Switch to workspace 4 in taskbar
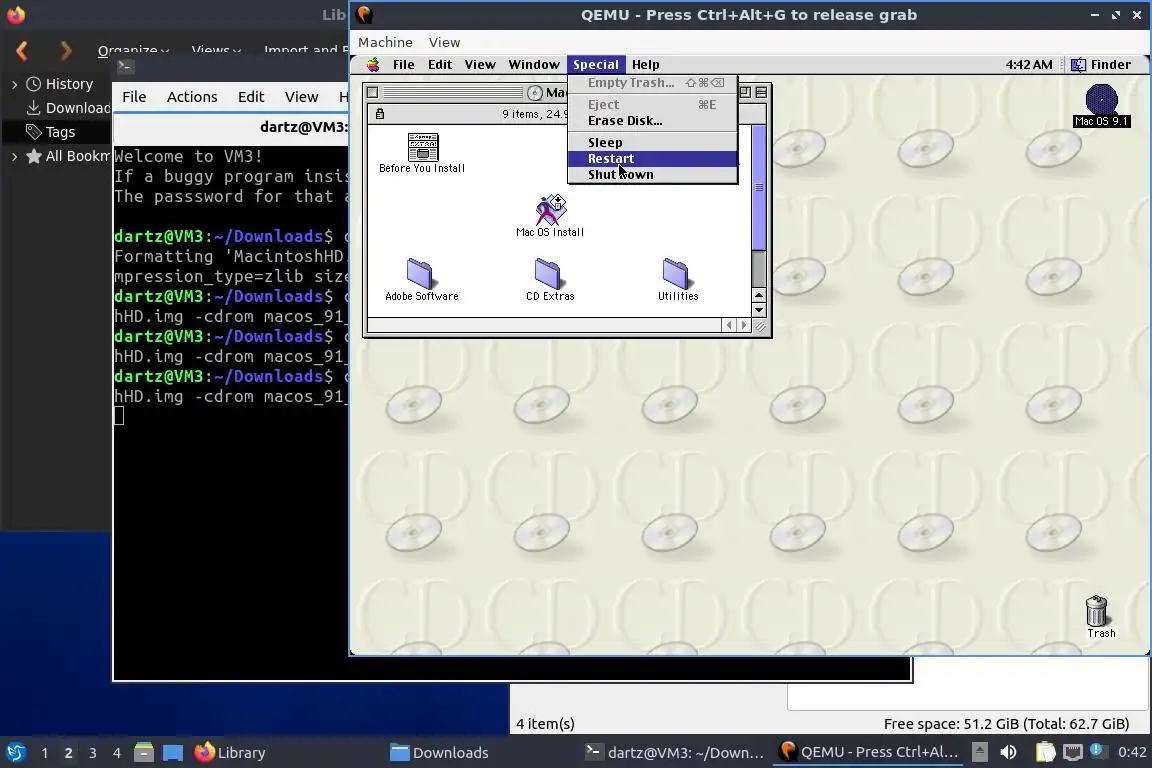The height and width of the screenshot is (768, 1152). click(x=117, y=753)
